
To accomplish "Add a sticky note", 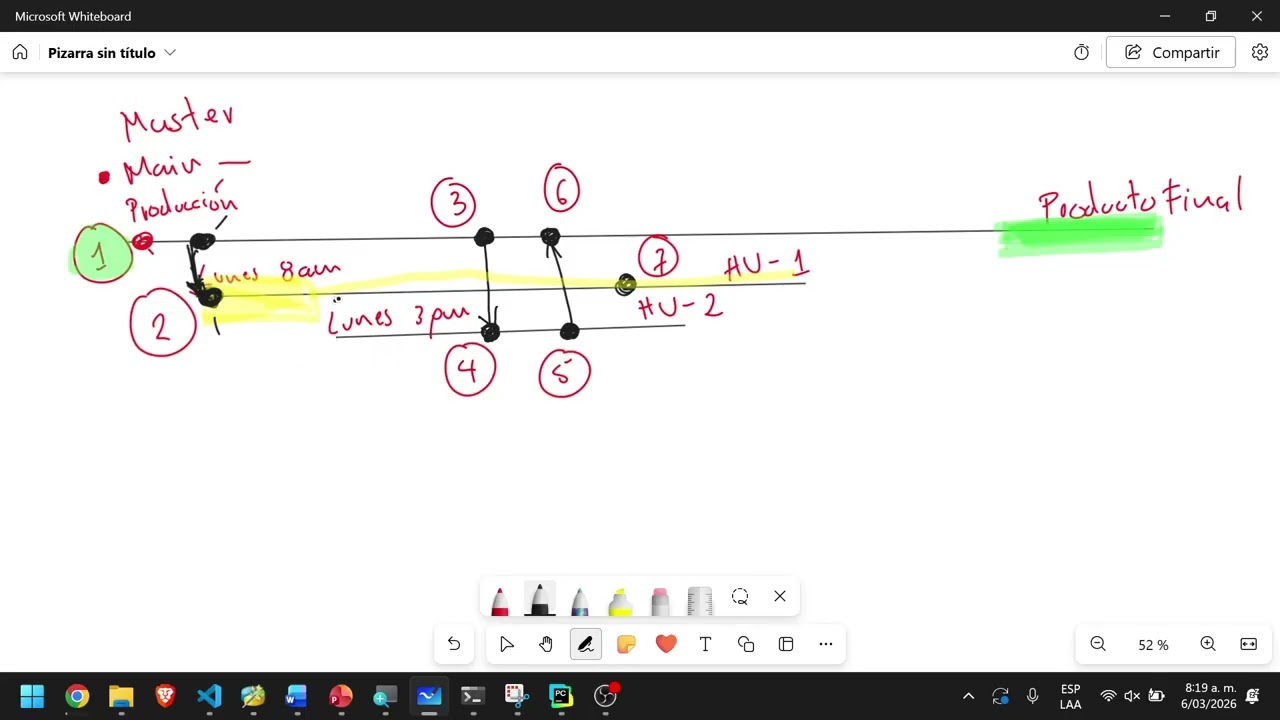I will click(626, 645).
